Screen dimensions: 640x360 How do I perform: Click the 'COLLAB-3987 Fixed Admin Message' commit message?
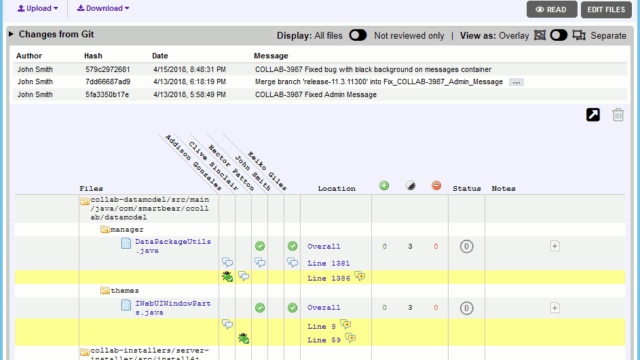316,95
